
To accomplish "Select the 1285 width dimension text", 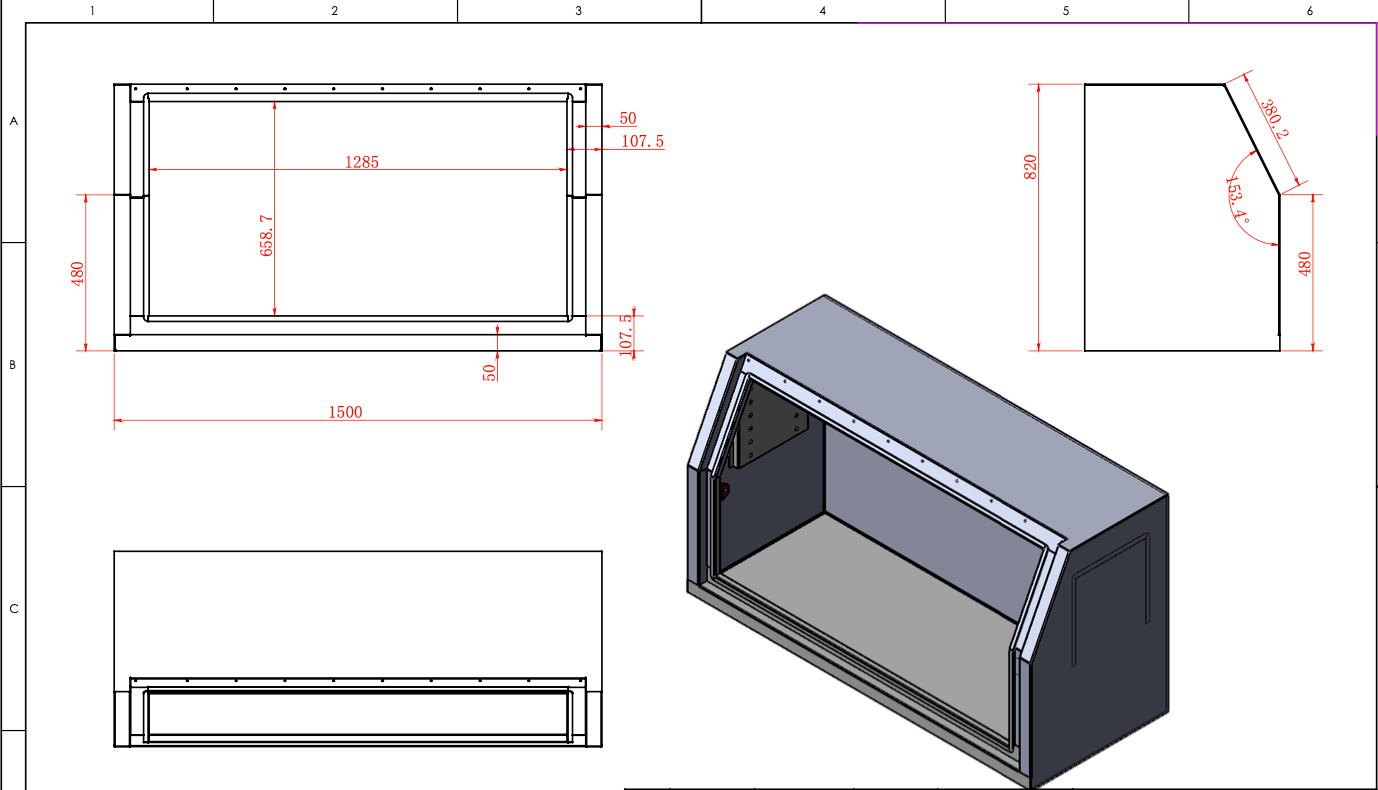I will pyautogui.click(x=362, y=161).
